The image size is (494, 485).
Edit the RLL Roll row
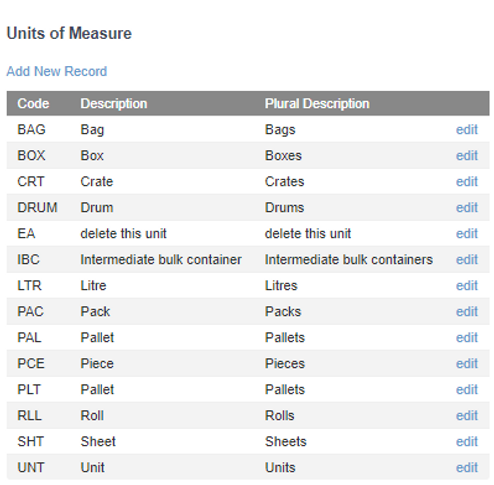coord(467,415)
